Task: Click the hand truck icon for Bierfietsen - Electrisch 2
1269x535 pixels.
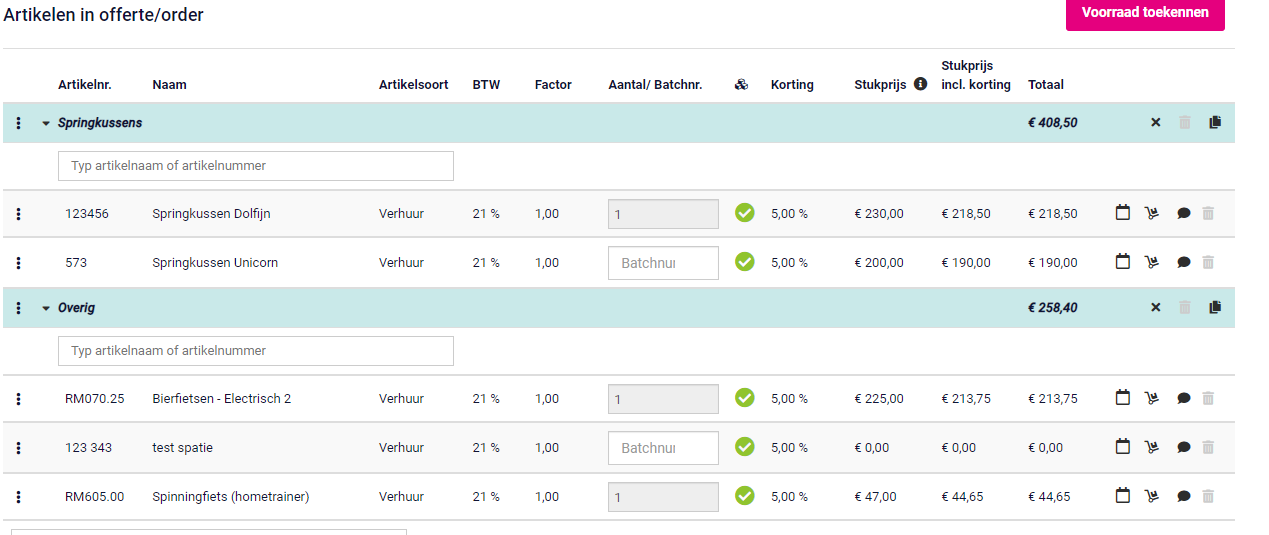Action: click(1152, 398)
